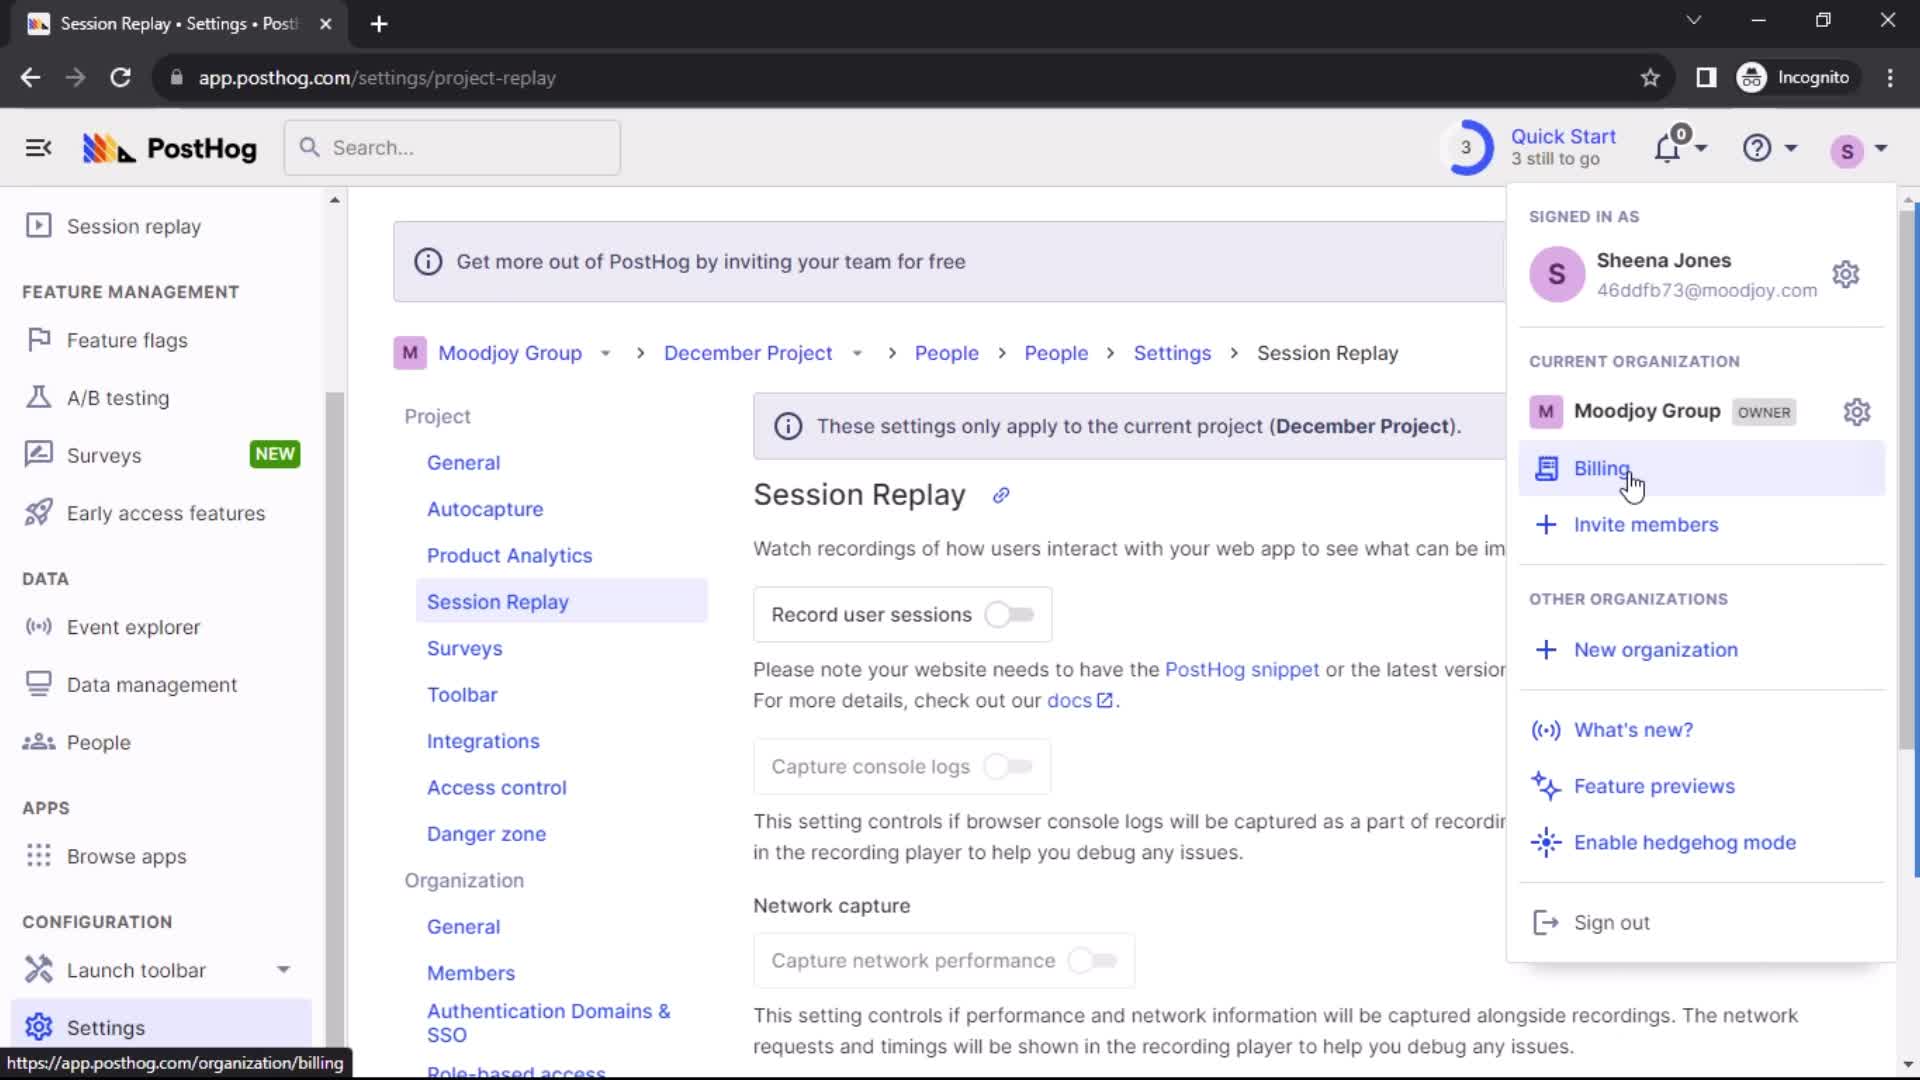Click the Invite members link
1920x1080 pixels.
(1646, 524)
